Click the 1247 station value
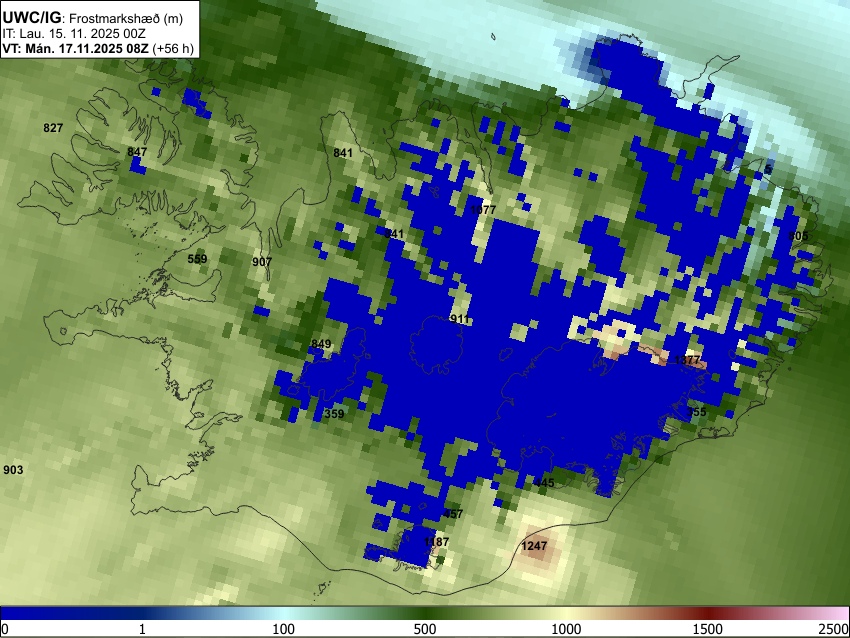 [x=534, y=546]
